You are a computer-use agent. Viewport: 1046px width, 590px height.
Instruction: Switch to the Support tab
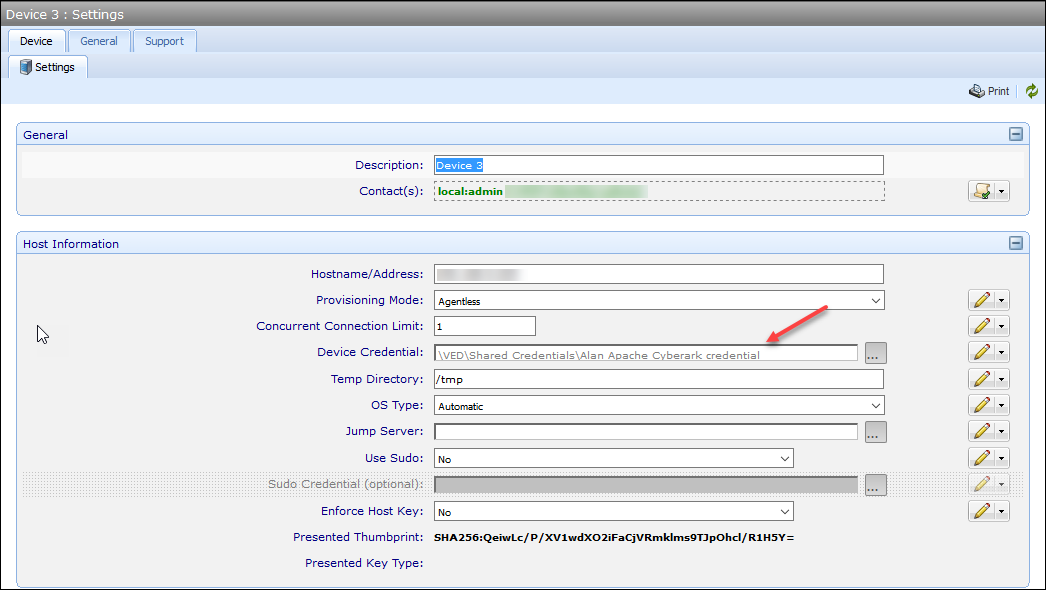pos(164,41)
